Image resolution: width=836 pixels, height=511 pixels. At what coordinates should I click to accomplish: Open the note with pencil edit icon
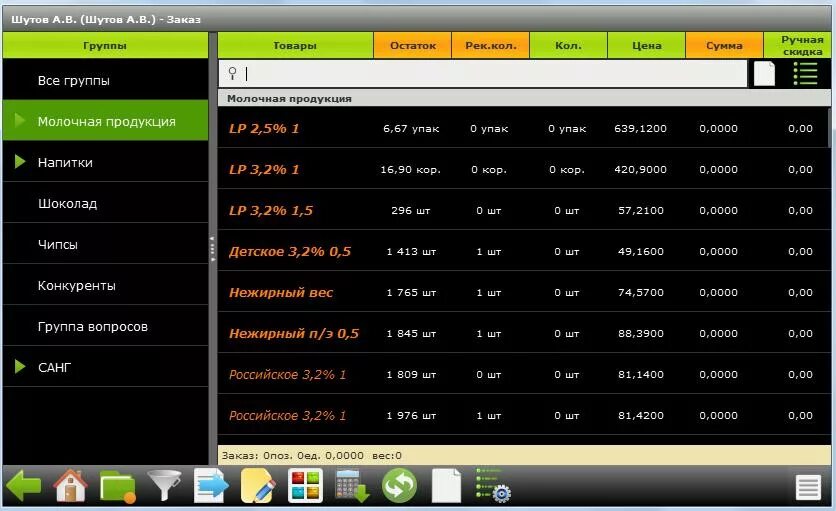pos(258,485)
